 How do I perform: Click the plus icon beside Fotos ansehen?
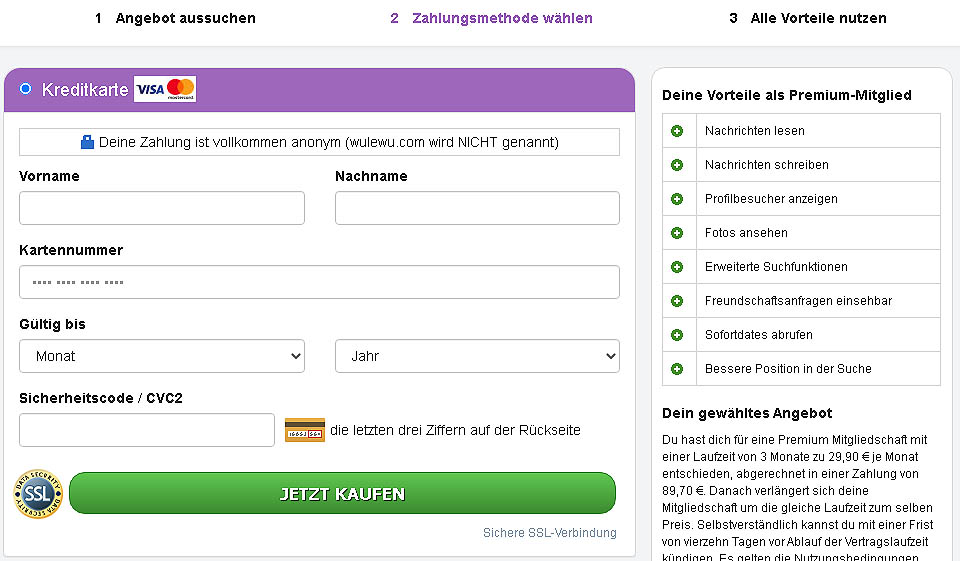tap(677, 233)
